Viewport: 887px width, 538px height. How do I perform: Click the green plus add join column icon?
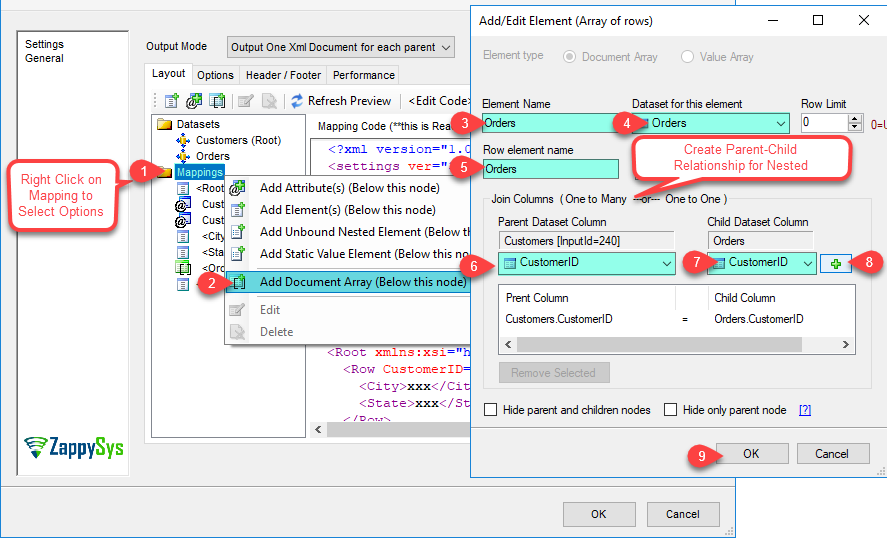836,264
